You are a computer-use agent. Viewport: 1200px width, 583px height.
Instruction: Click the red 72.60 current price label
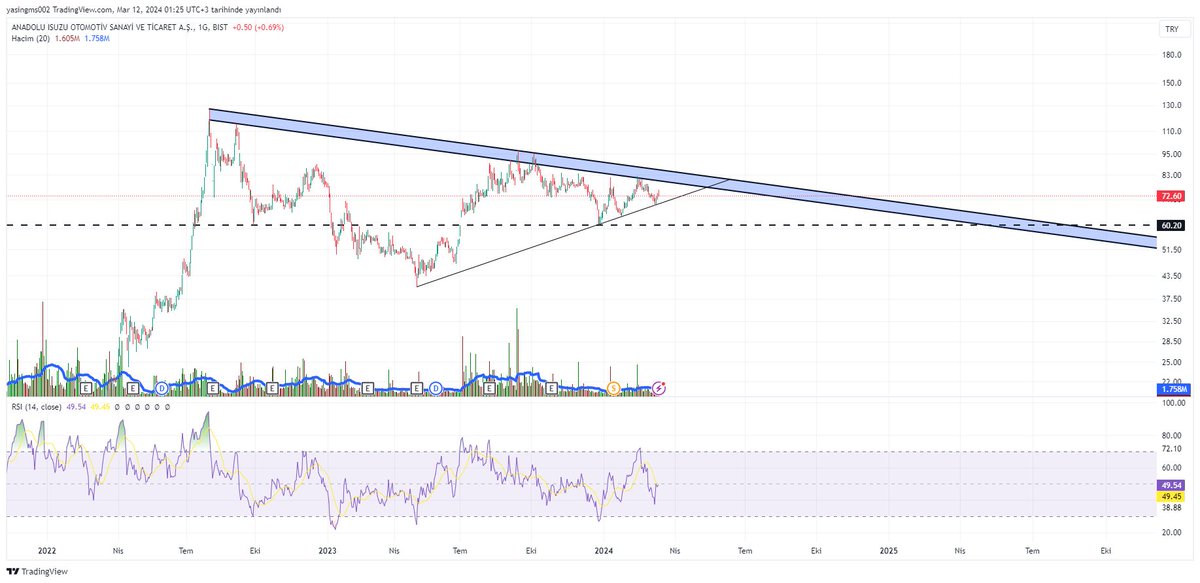pos(1170,196)
